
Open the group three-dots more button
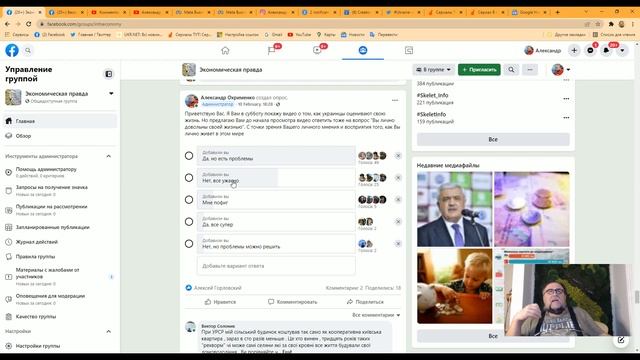pyautogui.click(x=530, y=70)
